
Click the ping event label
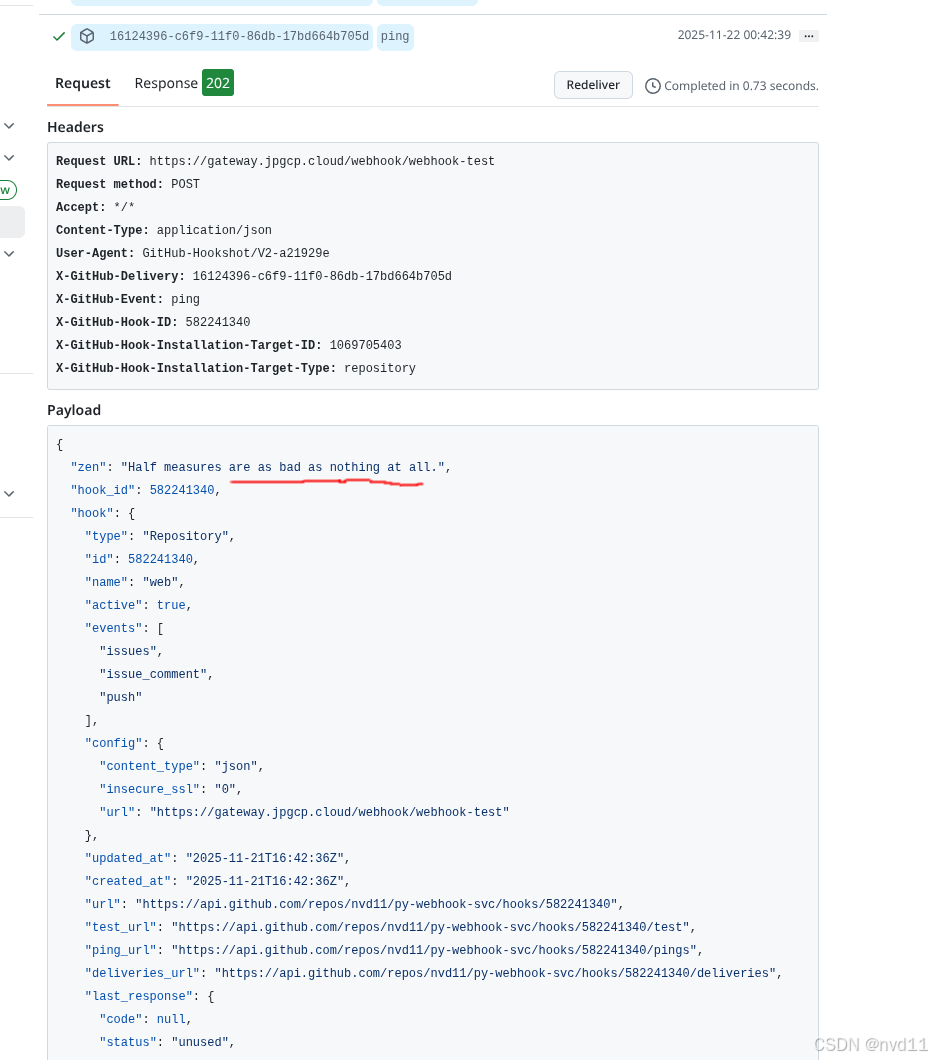click(395, 37)
